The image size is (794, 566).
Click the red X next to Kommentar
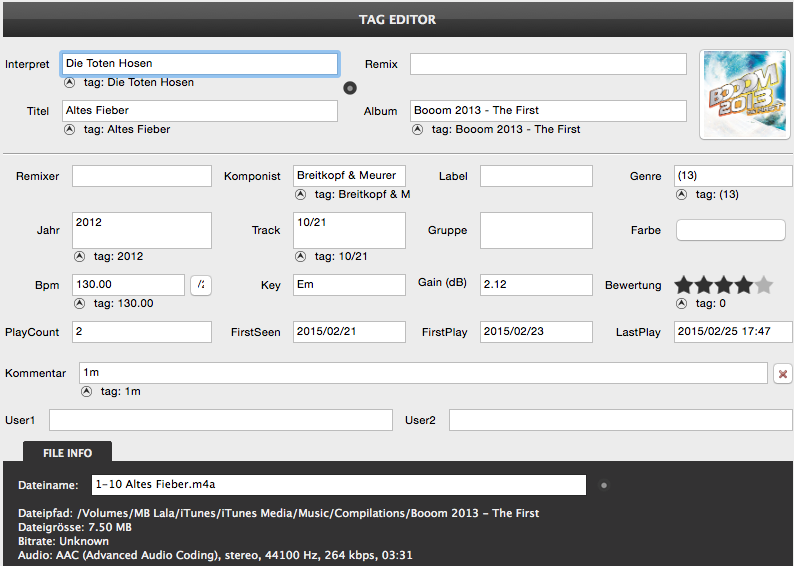tap(783, 374)
